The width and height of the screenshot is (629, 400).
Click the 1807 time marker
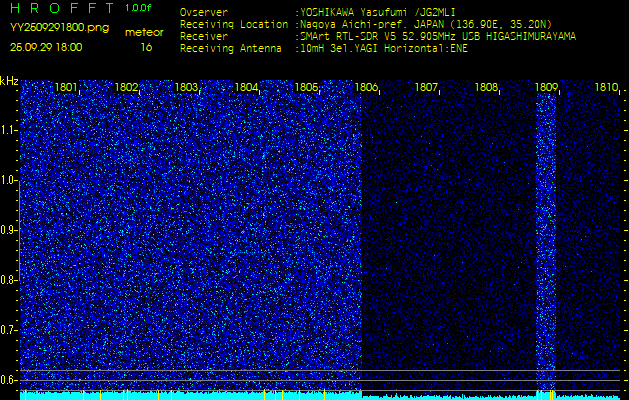point(426,87)
